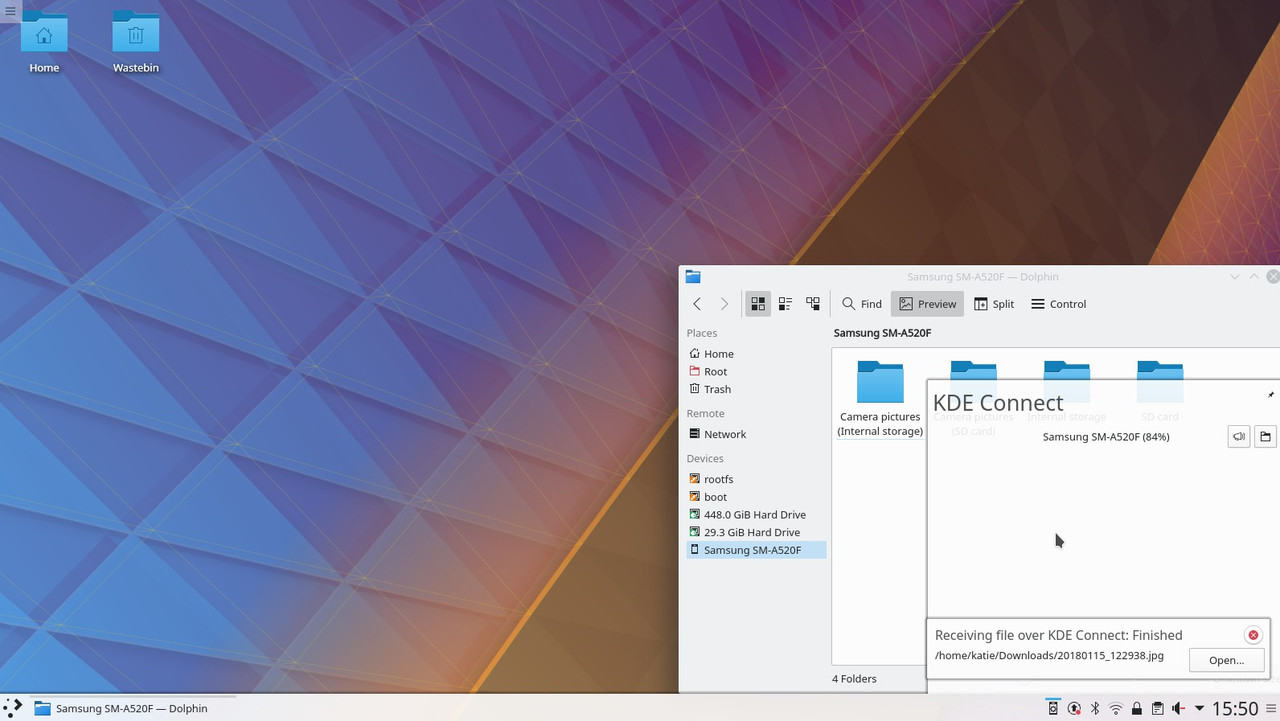Go forward in Dolphin navigation
The width and height of the screenshot is (1280, 721).
point(724,304)
